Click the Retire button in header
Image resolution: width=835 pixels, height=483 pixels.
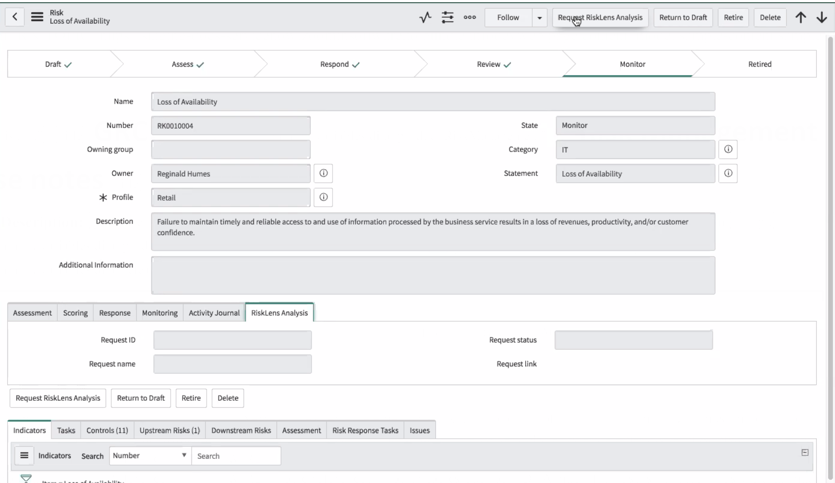coord(733,18)
